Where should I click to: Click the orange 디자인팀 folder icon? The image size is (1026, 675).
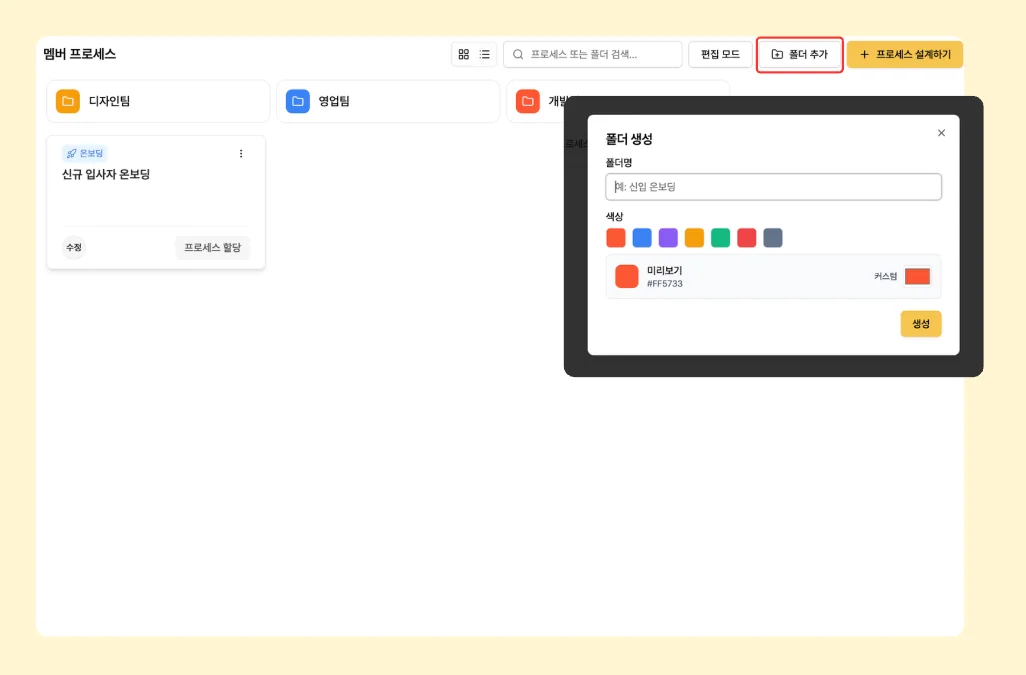coord(68,101)
